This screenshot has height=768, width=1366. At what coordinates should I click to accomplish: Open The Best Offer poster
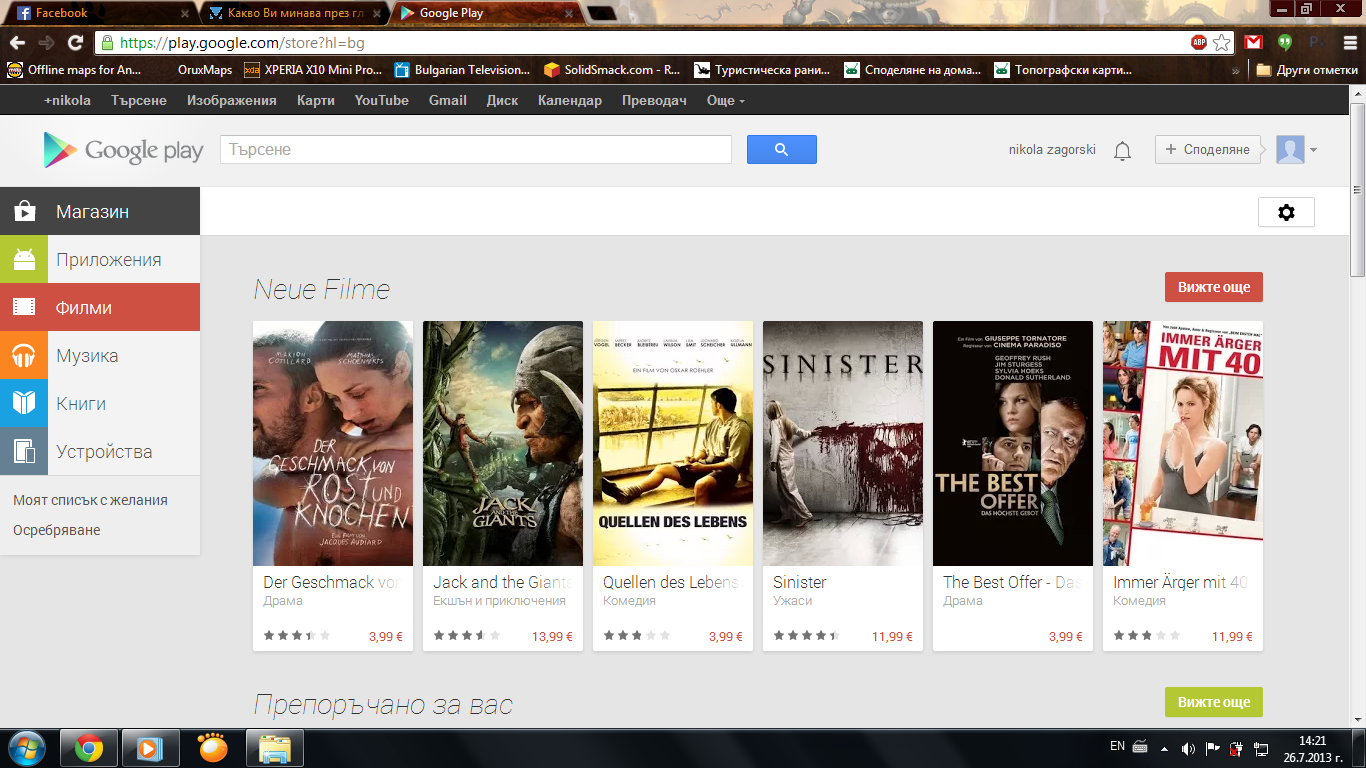(x=1013, y=443)
